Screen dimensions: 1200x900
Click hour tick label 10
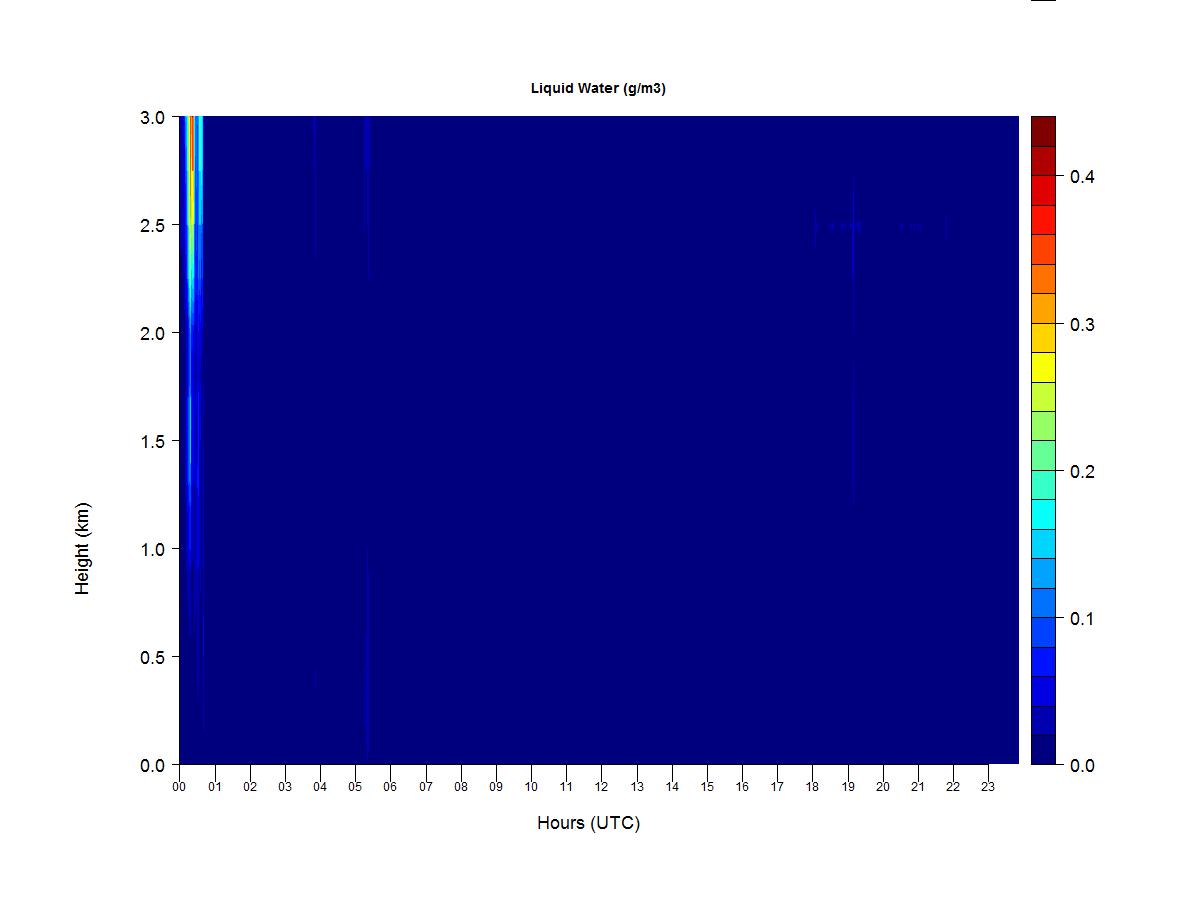pos(531,787)
